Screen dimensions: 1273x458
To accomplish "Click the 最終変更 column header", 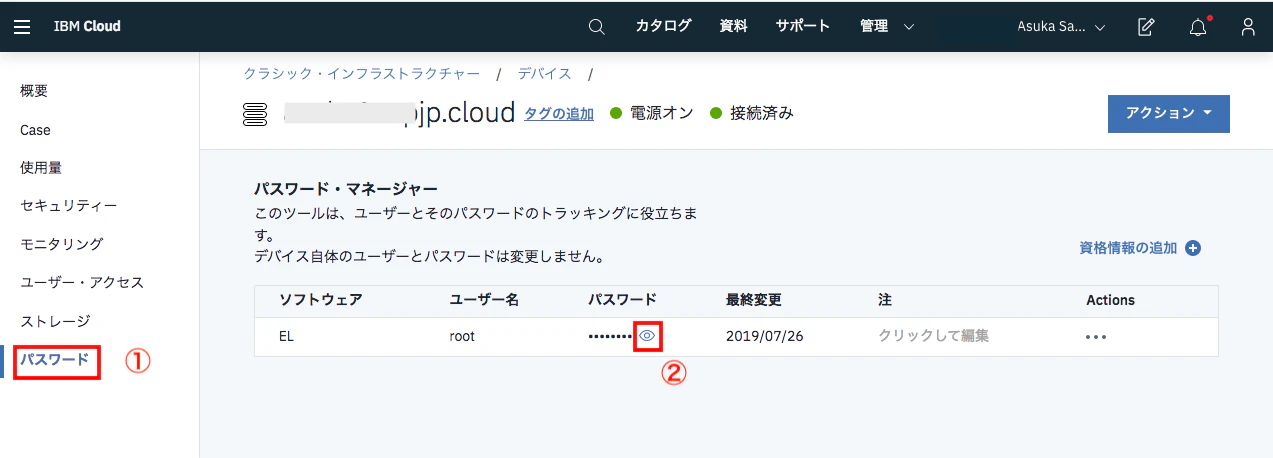I will click(754, 300).
